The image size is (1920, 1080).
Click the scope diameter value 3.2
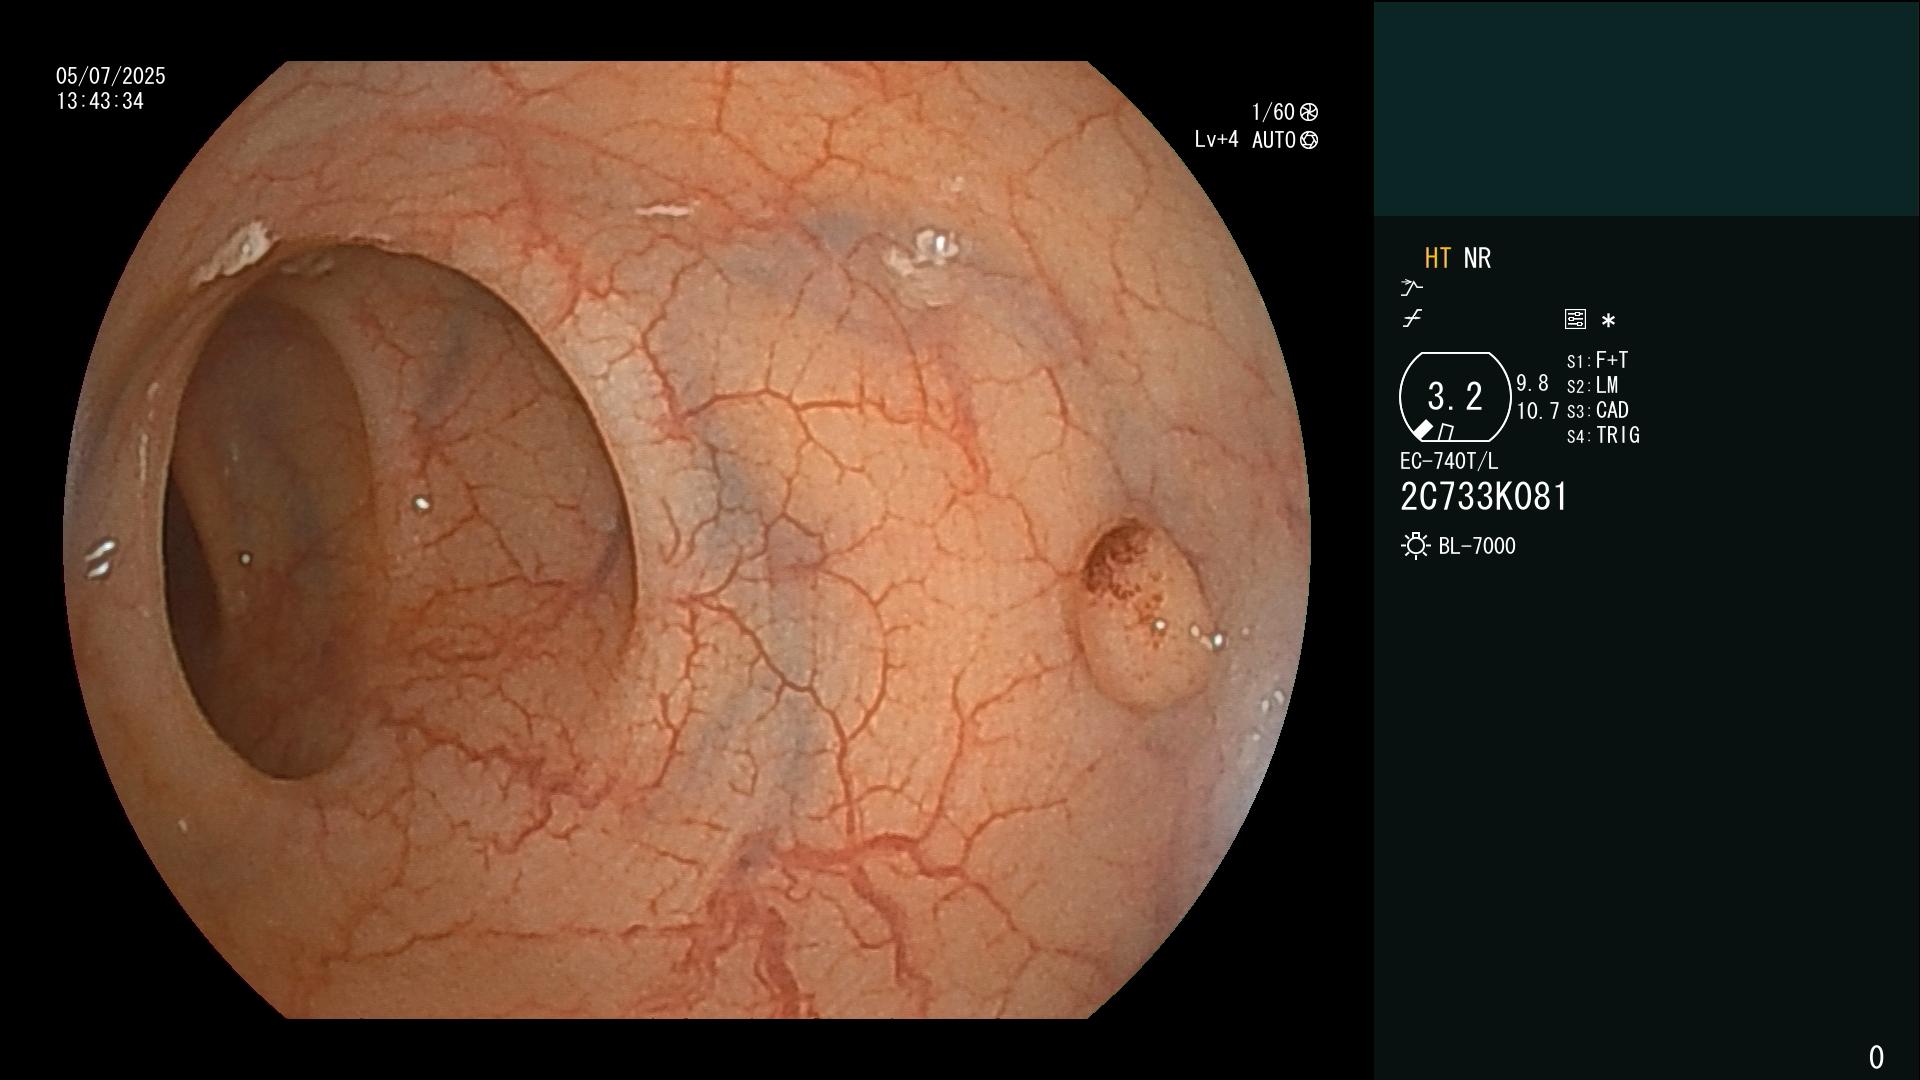1455,396
